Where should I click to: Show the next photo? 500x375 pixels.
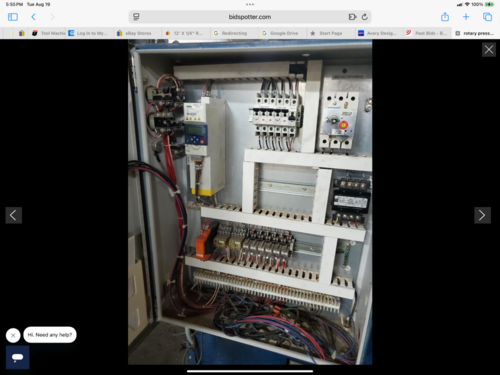(x=482, y=215)
